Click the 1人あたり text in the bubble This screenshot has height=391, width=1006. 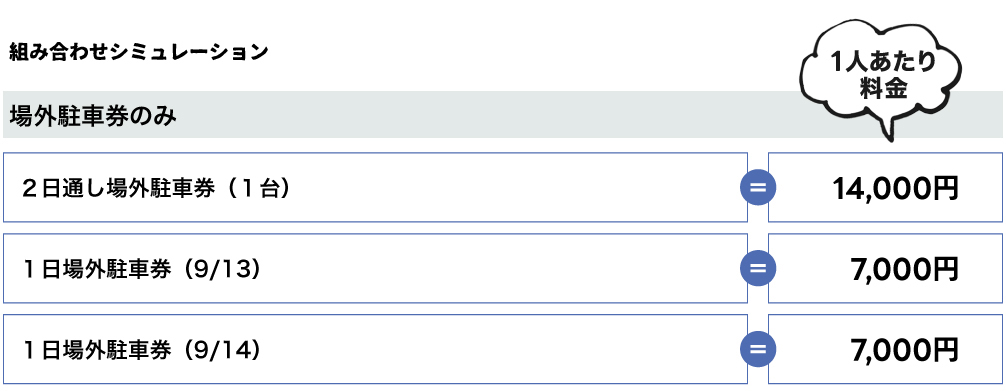883,63
